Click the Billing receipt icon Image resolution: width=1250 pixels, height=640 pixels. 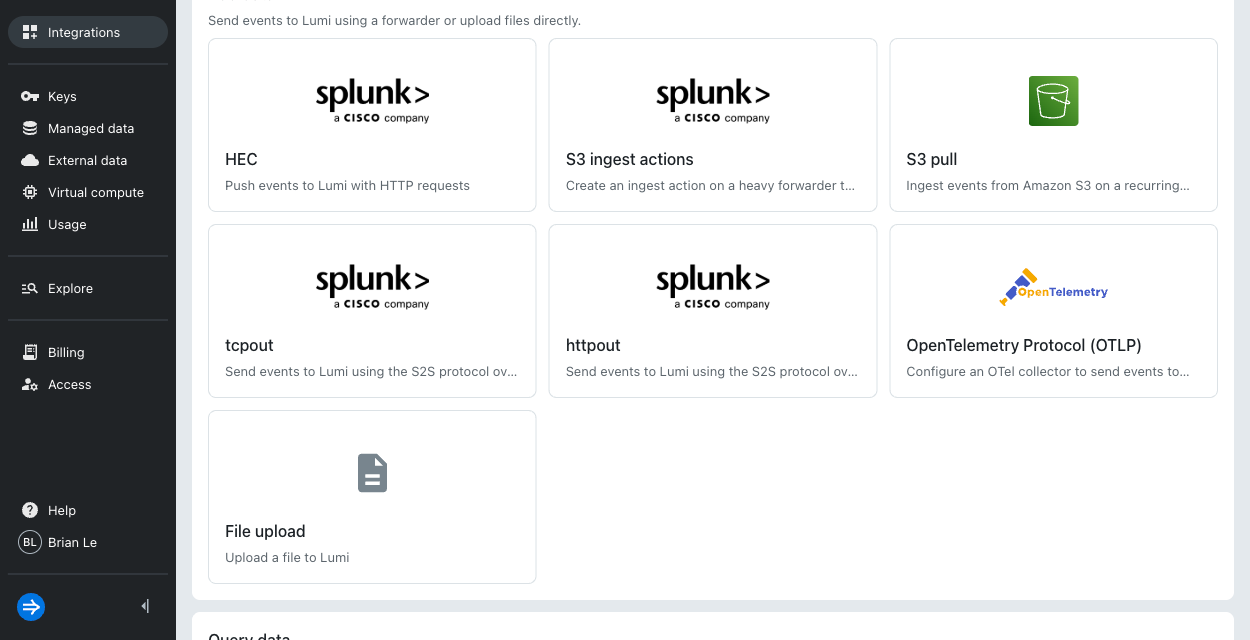(x=30, y=352)
